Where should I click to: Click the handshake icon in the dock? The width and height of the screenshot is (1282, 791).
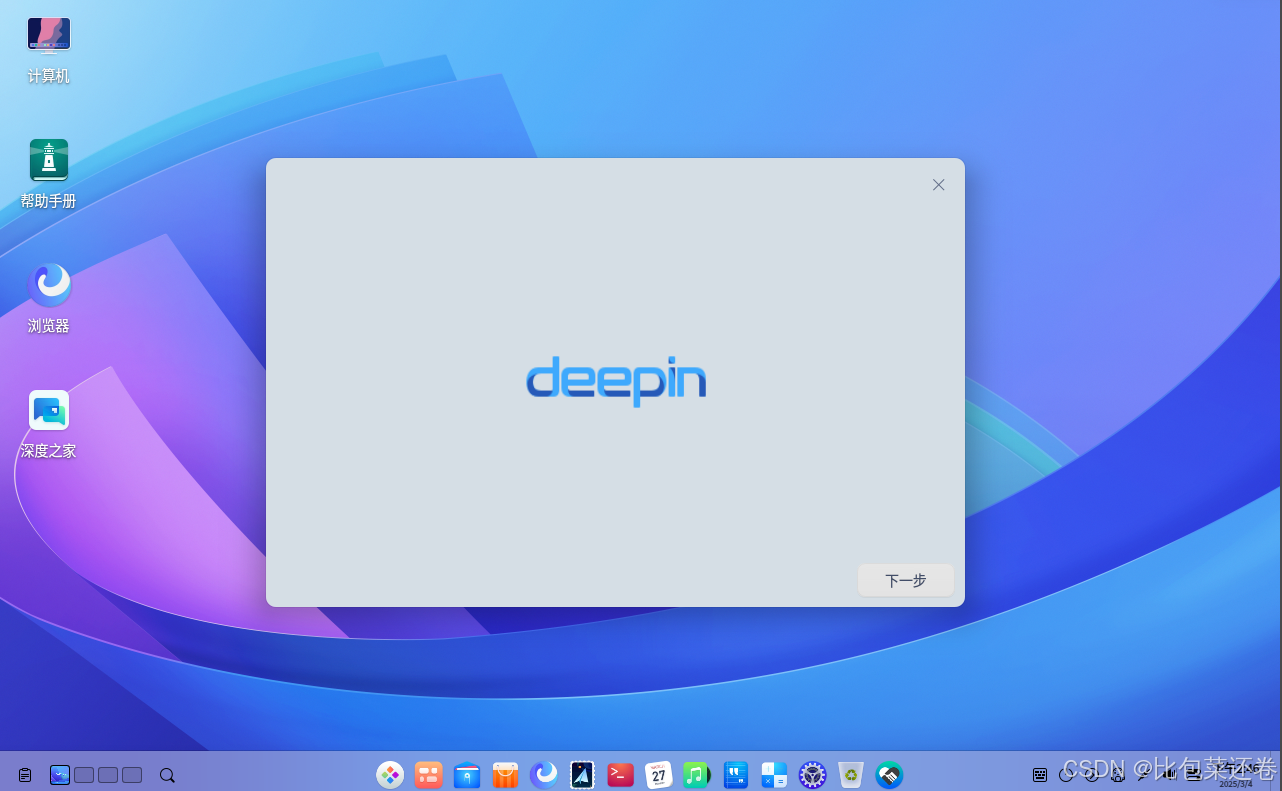pos(889,774)
